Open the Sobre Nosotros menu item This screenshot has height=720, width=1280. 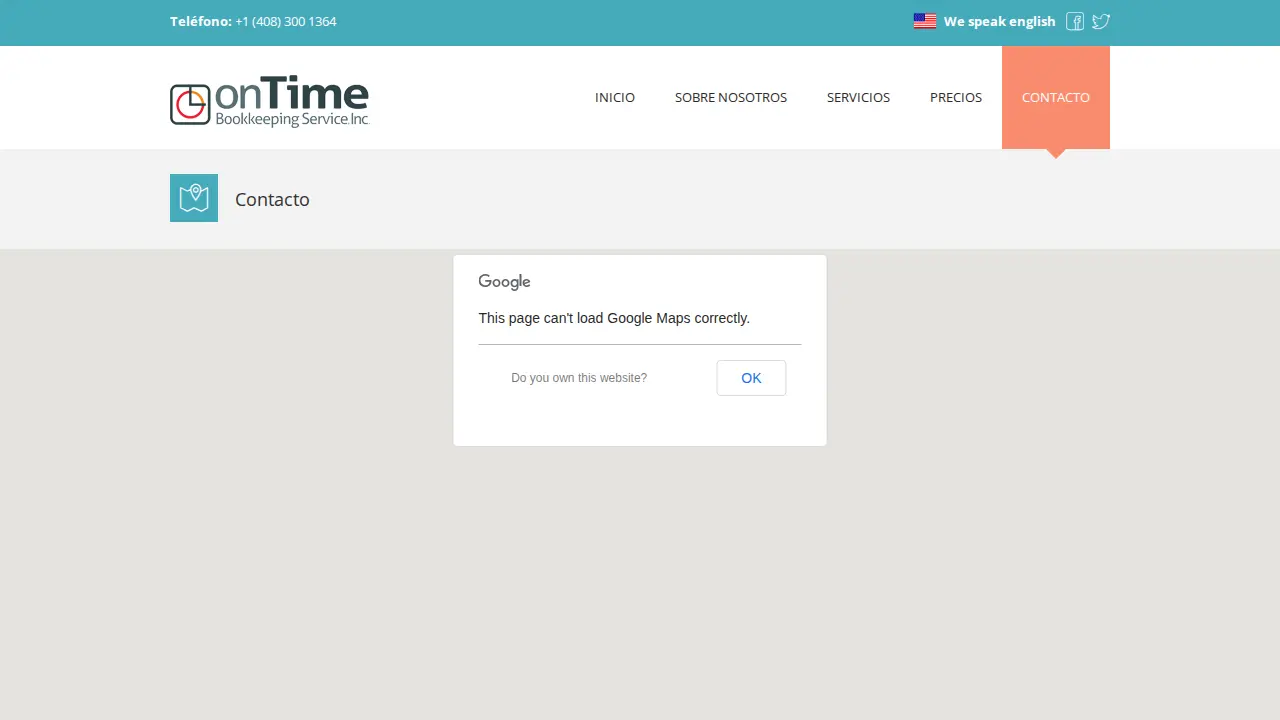[731, 97]
